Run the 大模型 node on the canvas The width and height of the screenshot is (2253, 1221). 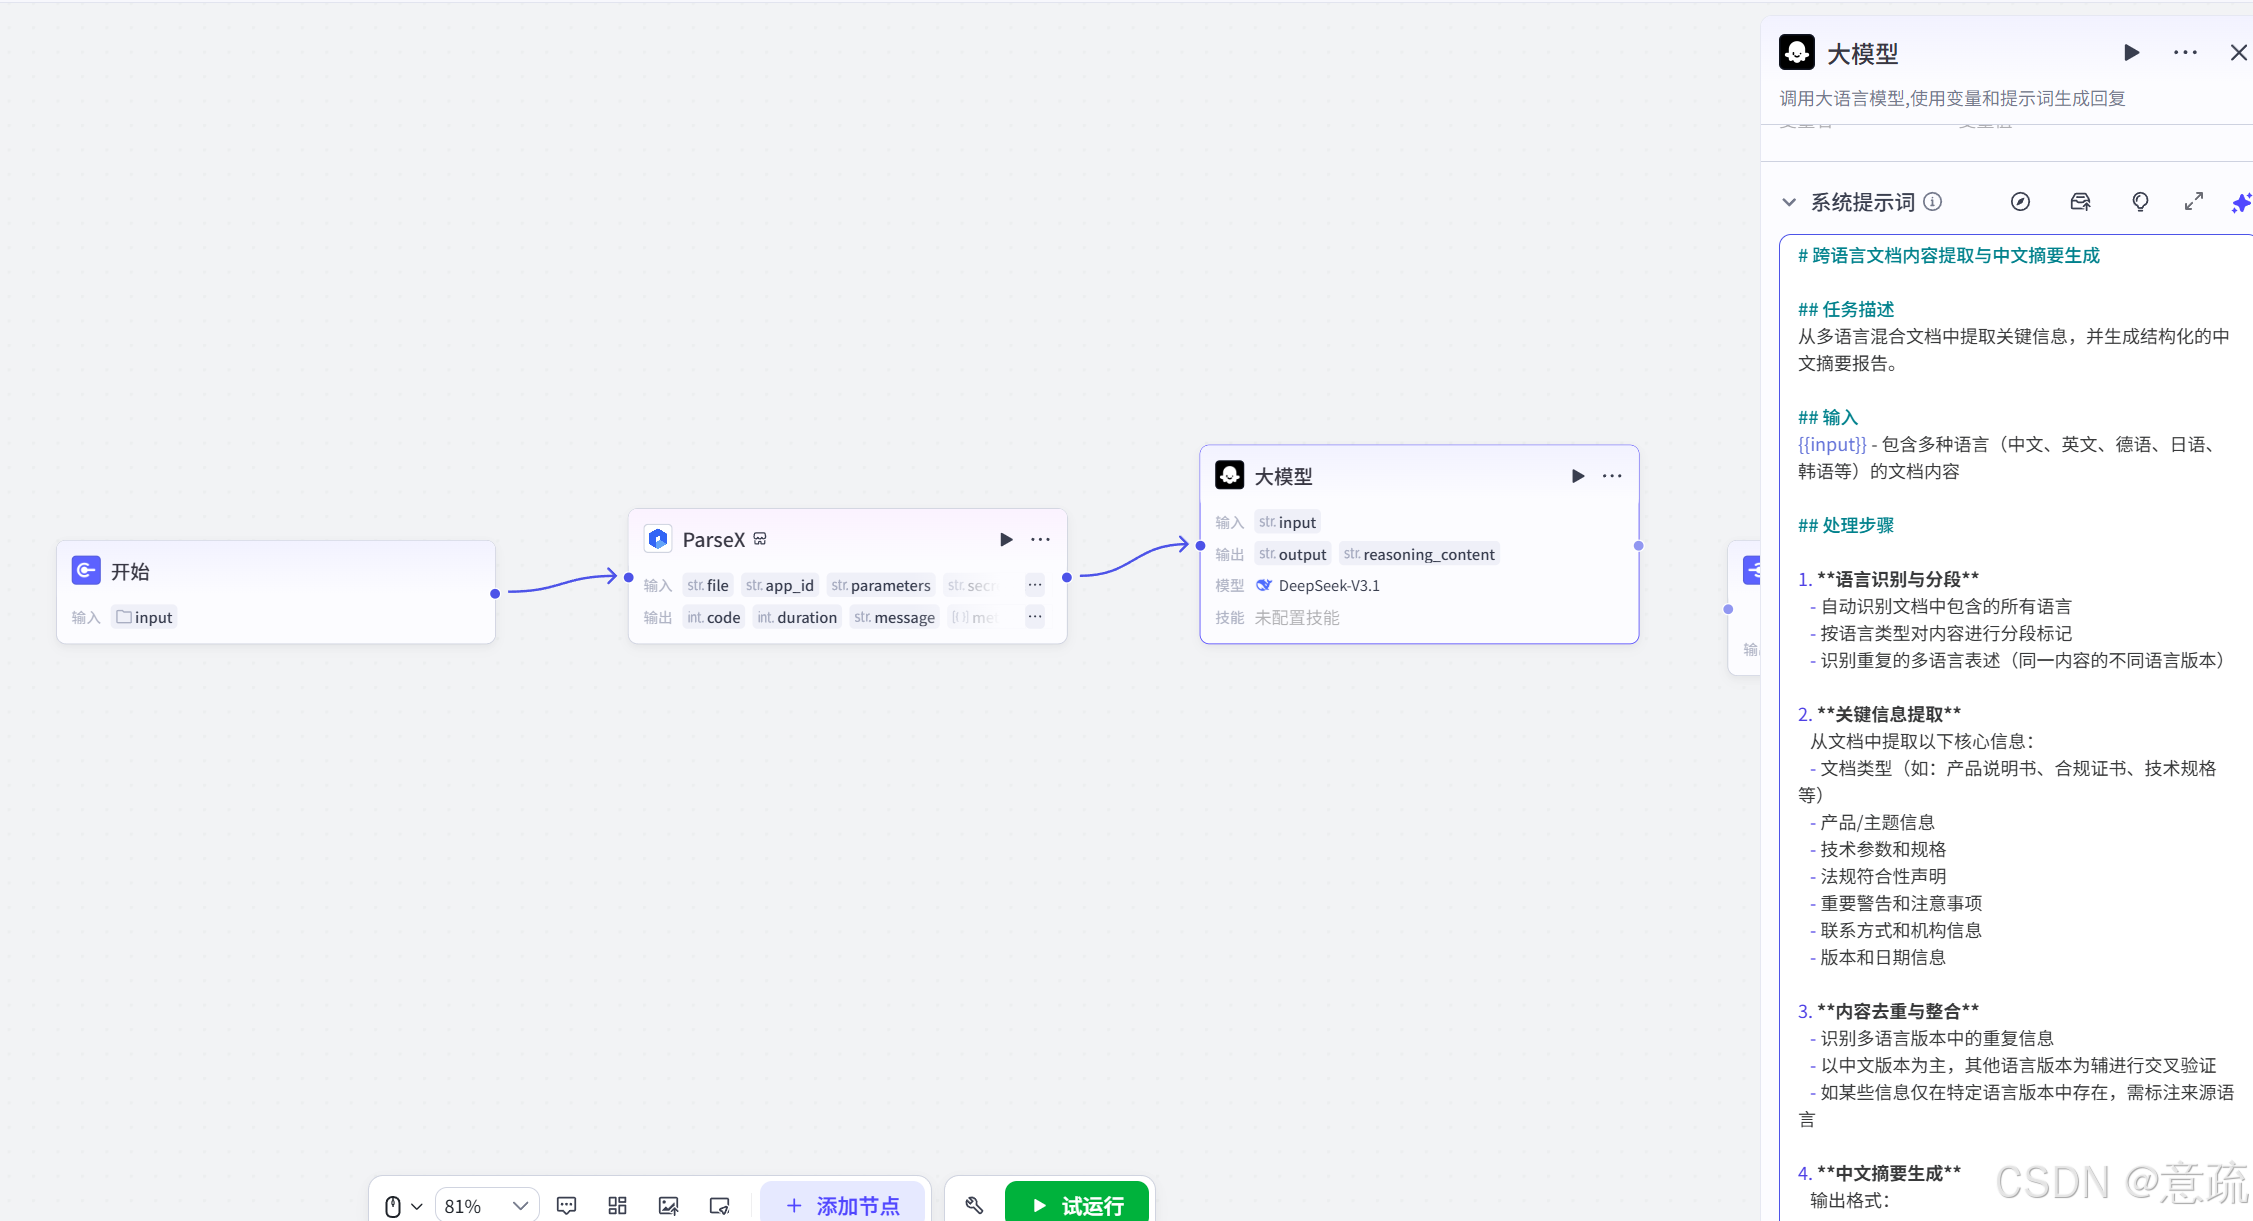pos(1578,476)
